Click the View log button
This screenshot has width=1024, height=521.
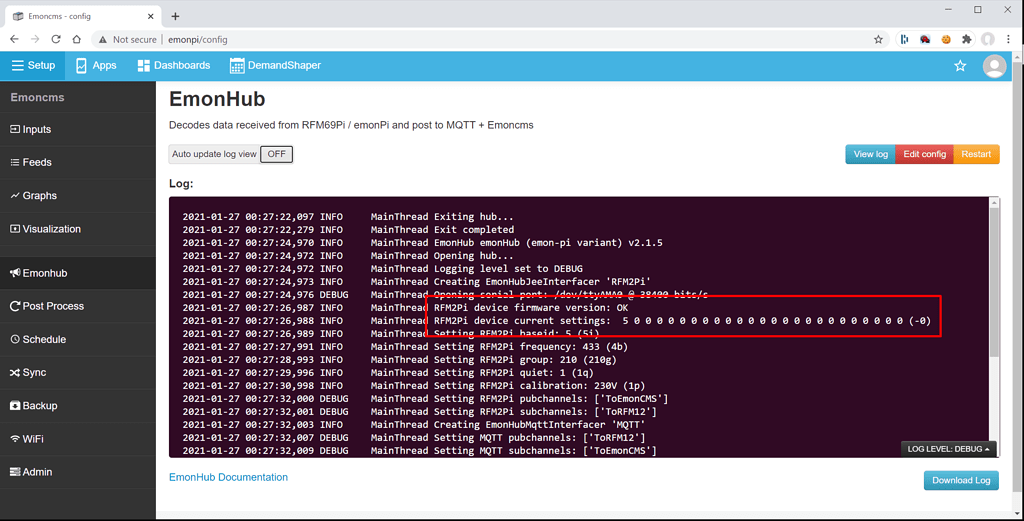pos(871,154)
